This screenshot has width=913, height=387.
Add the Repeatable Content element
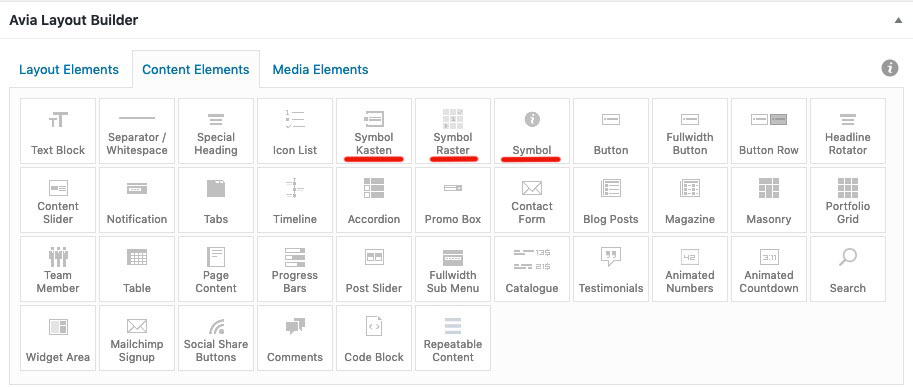(x=453, y=338)
